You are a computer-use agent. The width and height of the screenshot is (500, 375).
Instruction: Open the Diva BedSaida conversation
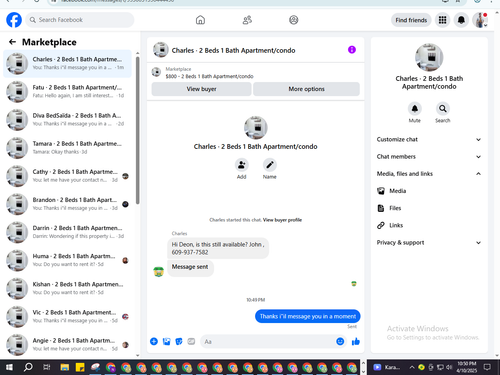click(67, 120)
